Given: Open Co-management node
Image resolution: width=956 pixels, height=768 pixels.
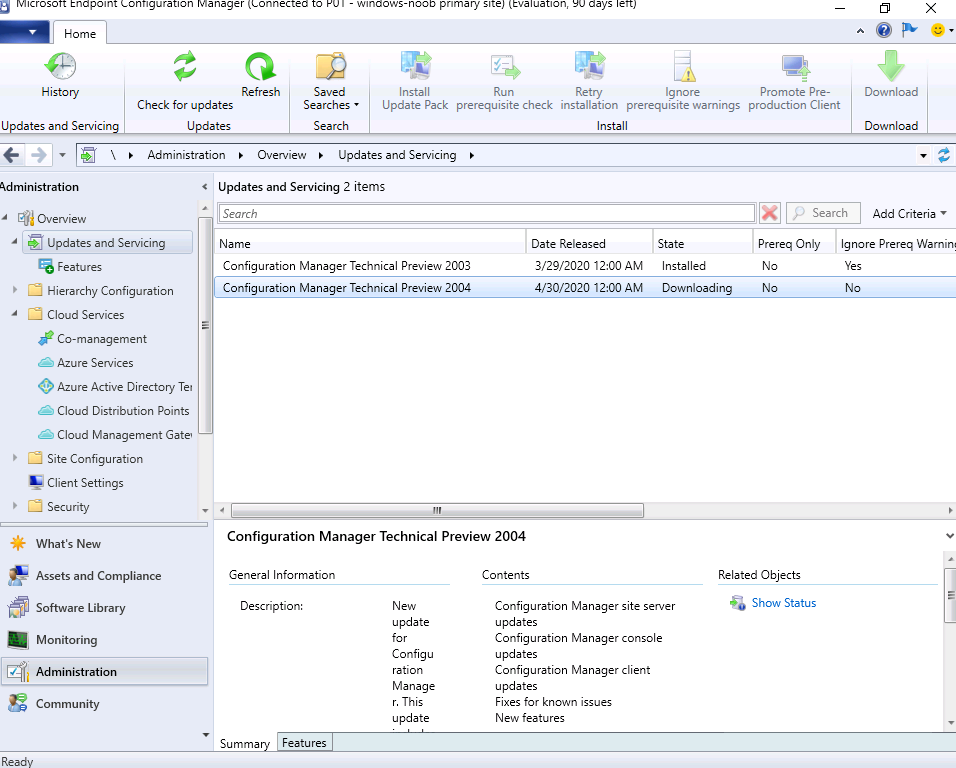Looking at the screenshot, I should [102, 339].
